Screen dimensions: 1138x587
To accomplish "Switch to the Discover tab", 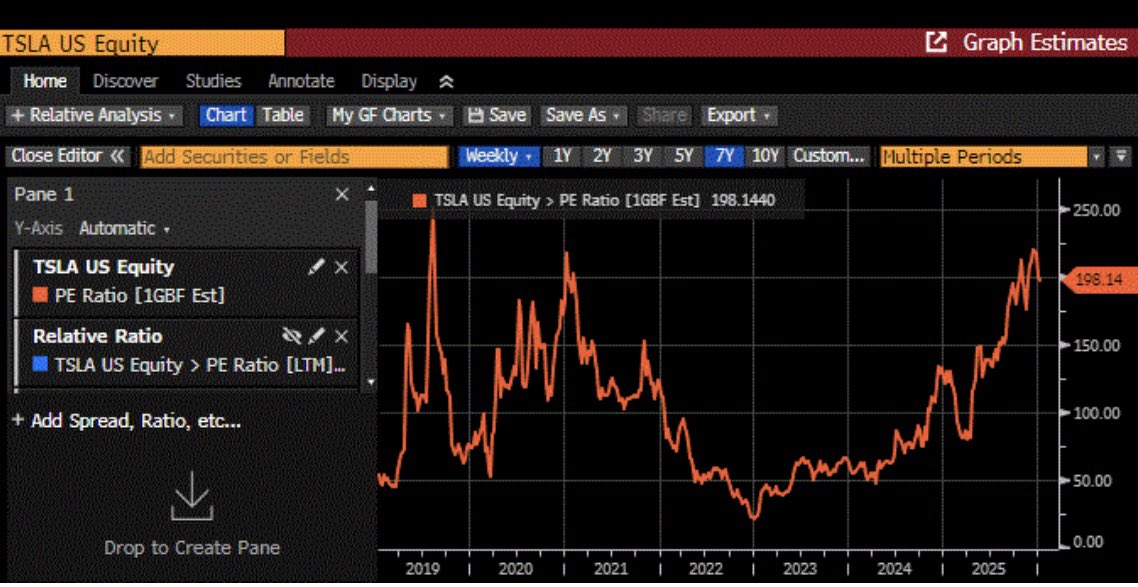I will point(126,81).
